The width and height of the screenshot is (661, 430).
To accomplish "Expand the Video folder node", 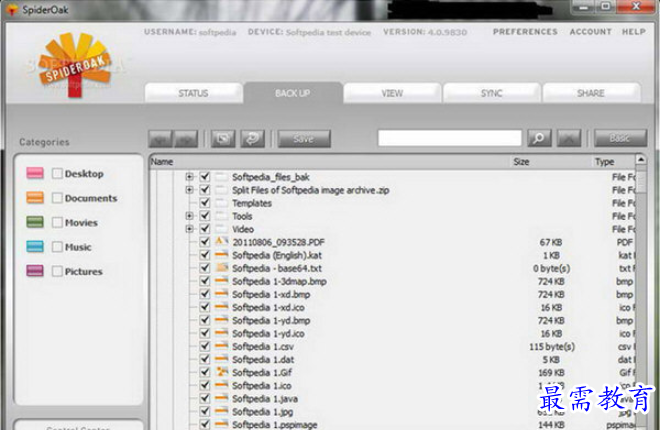I will point(190,229).
